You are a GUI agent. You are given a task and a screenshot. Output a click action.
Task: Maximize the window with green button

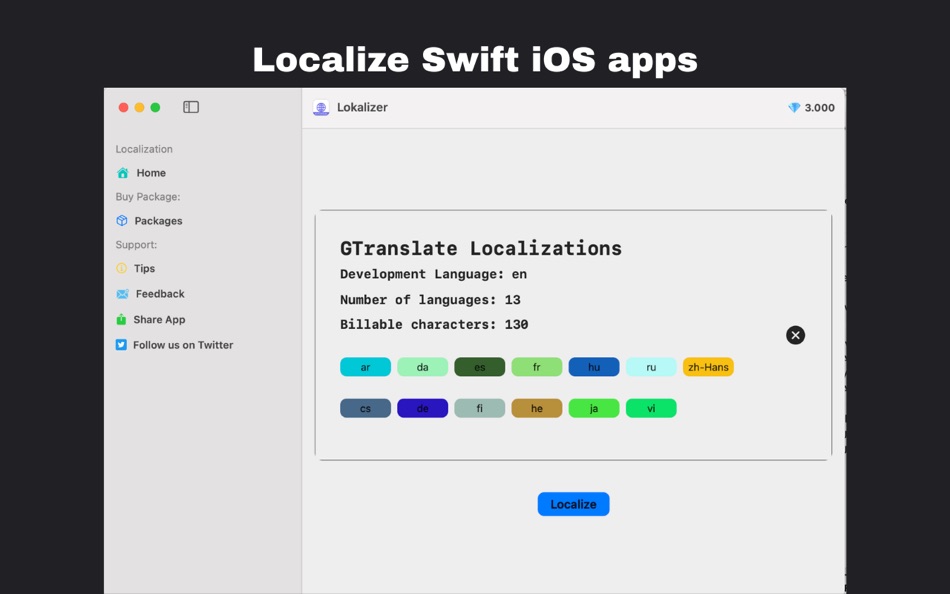155,107
